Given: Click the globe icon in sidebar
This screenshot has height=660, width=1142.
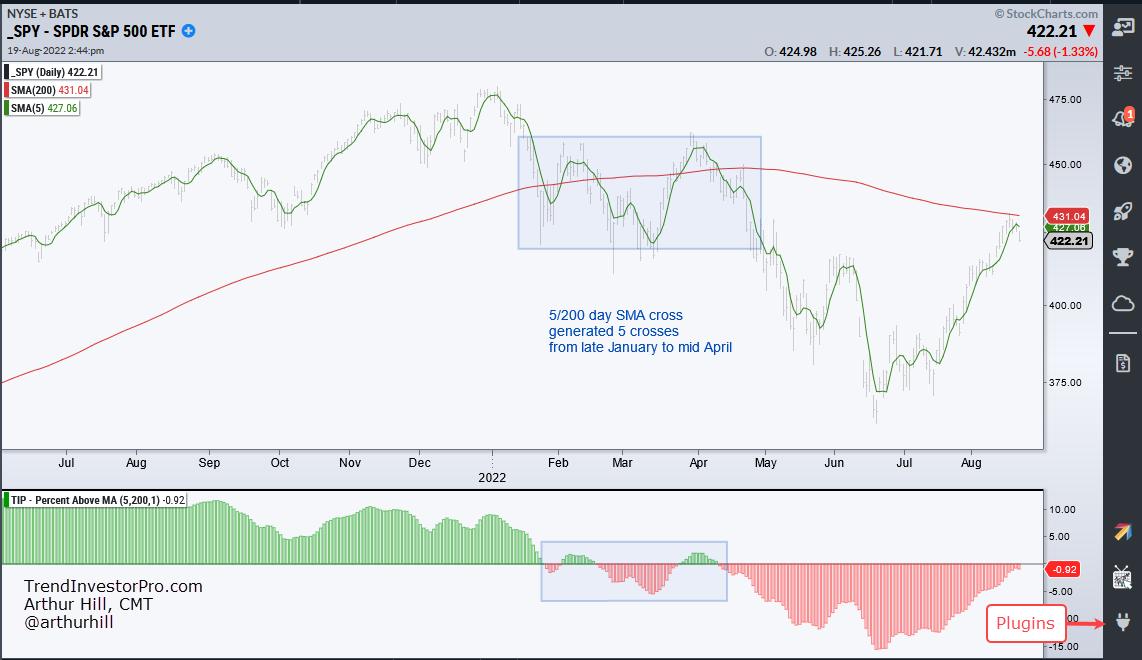Looking at the screenshot, I should pyautogui.click(x=1122, y=165).
